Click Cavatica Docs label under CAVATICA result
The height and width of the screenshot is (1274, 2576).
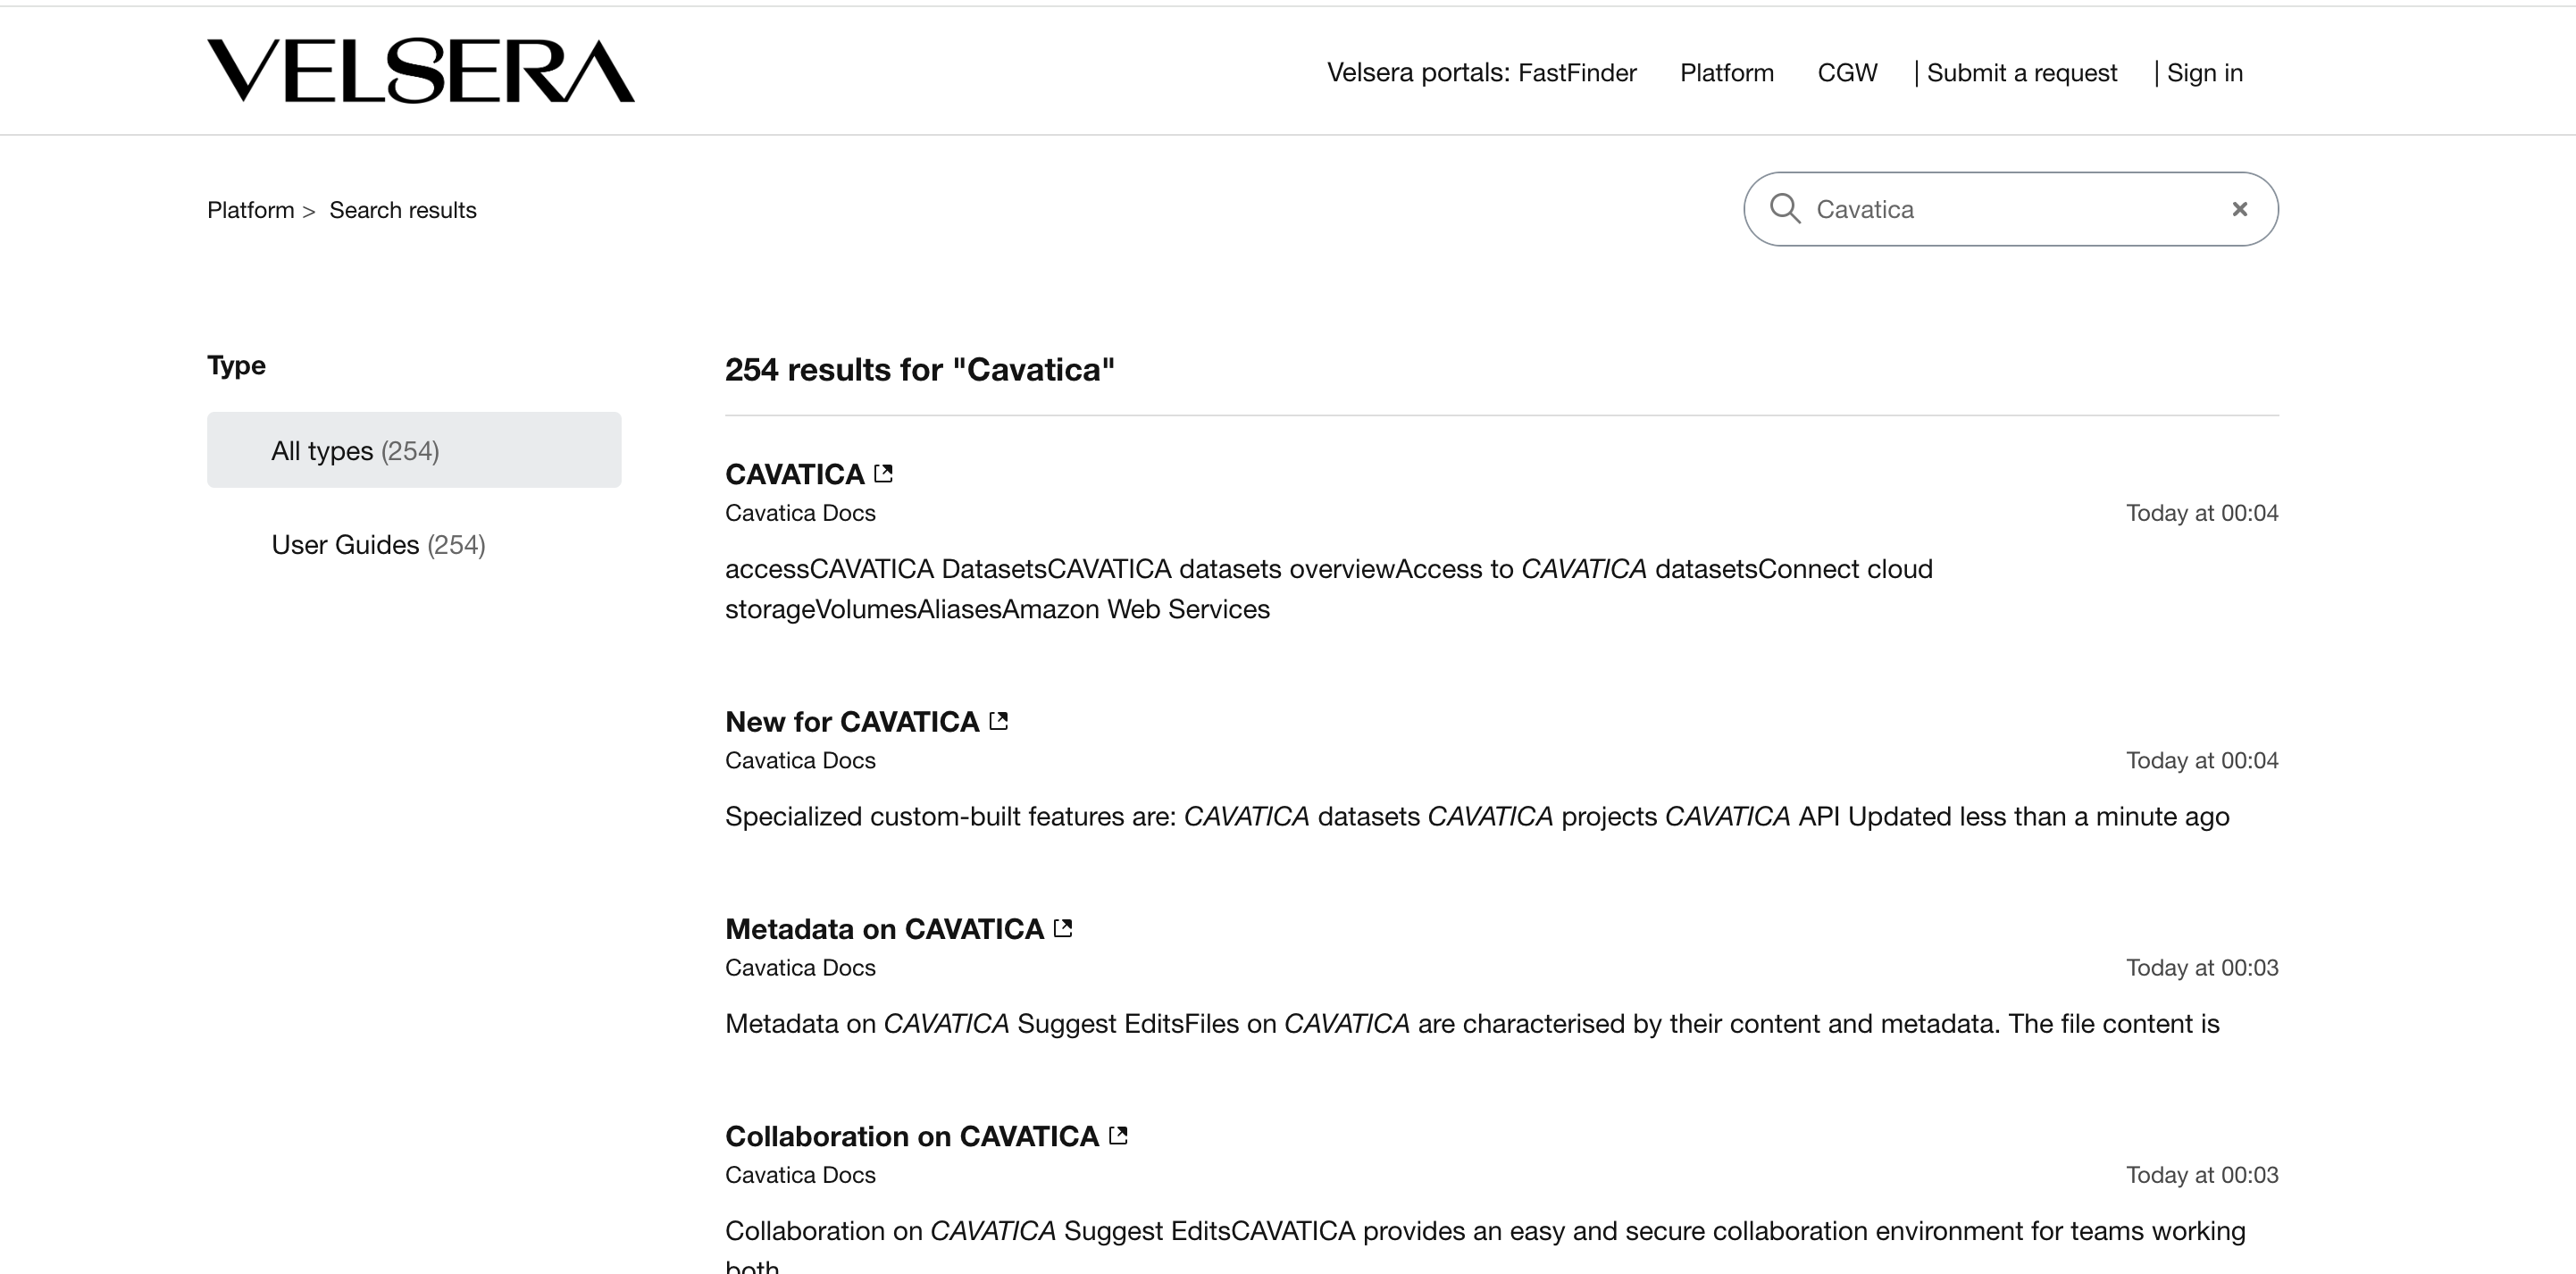tap(800, 513)
